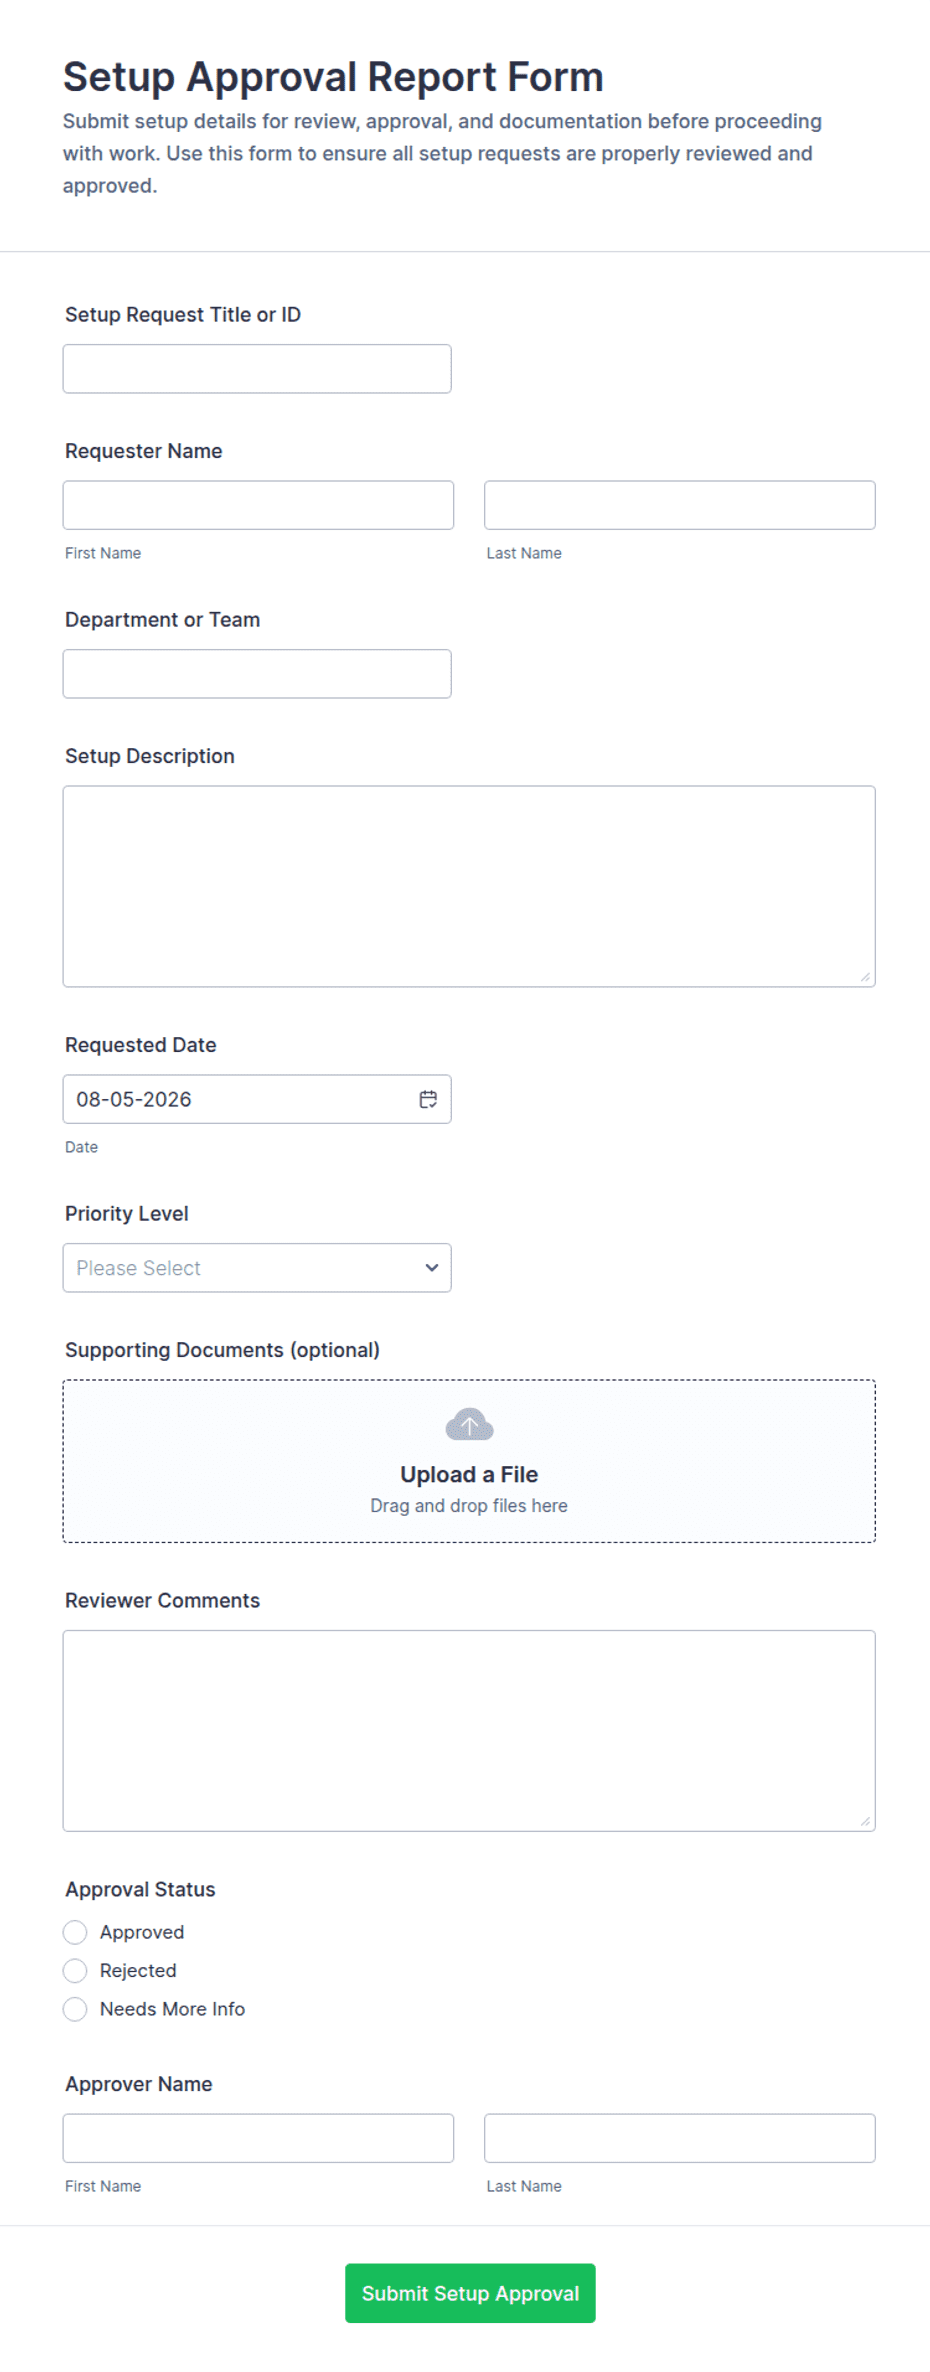Click the Requester Last Name field
The height and width of the screenshot is (2372, 930).
pyautogui.click(x=680, y=505)
